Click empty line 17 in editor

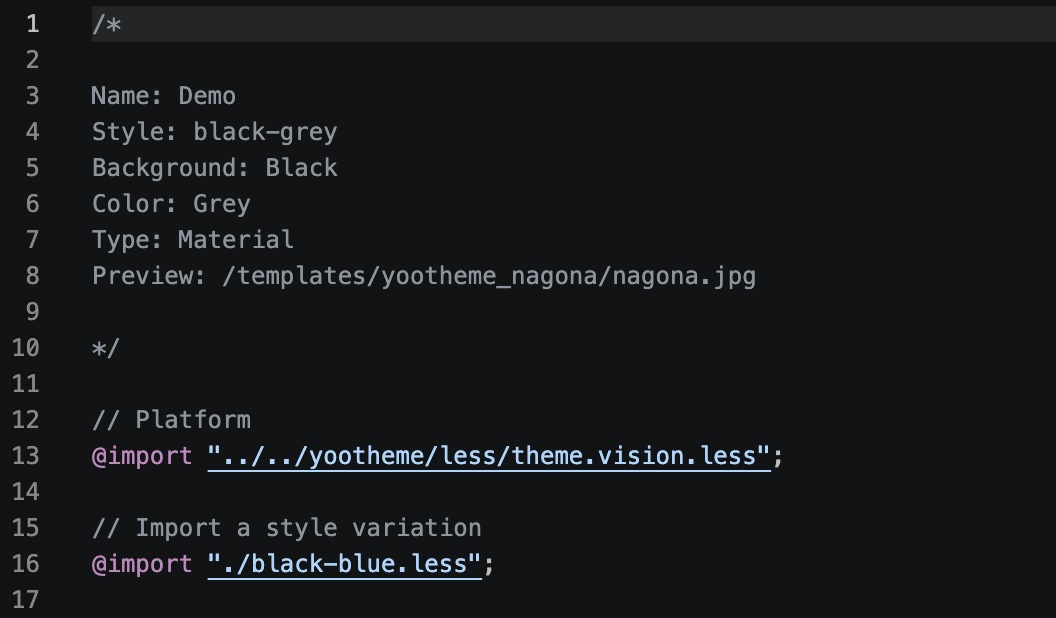click(572, 599)
